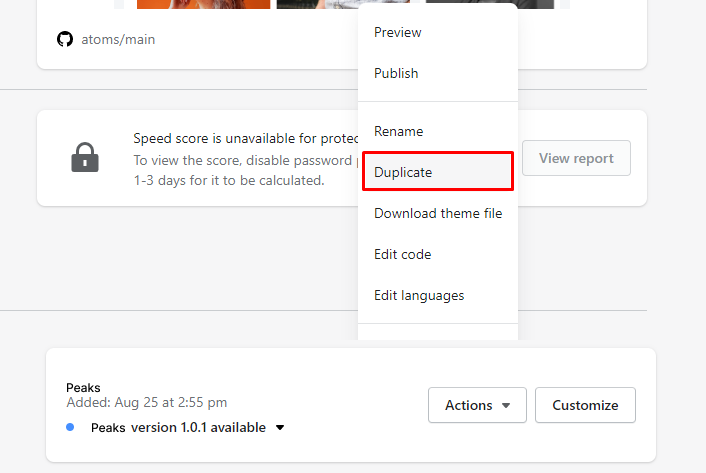
Task: Open the atoms/main branch link
Action: [118, 40]
